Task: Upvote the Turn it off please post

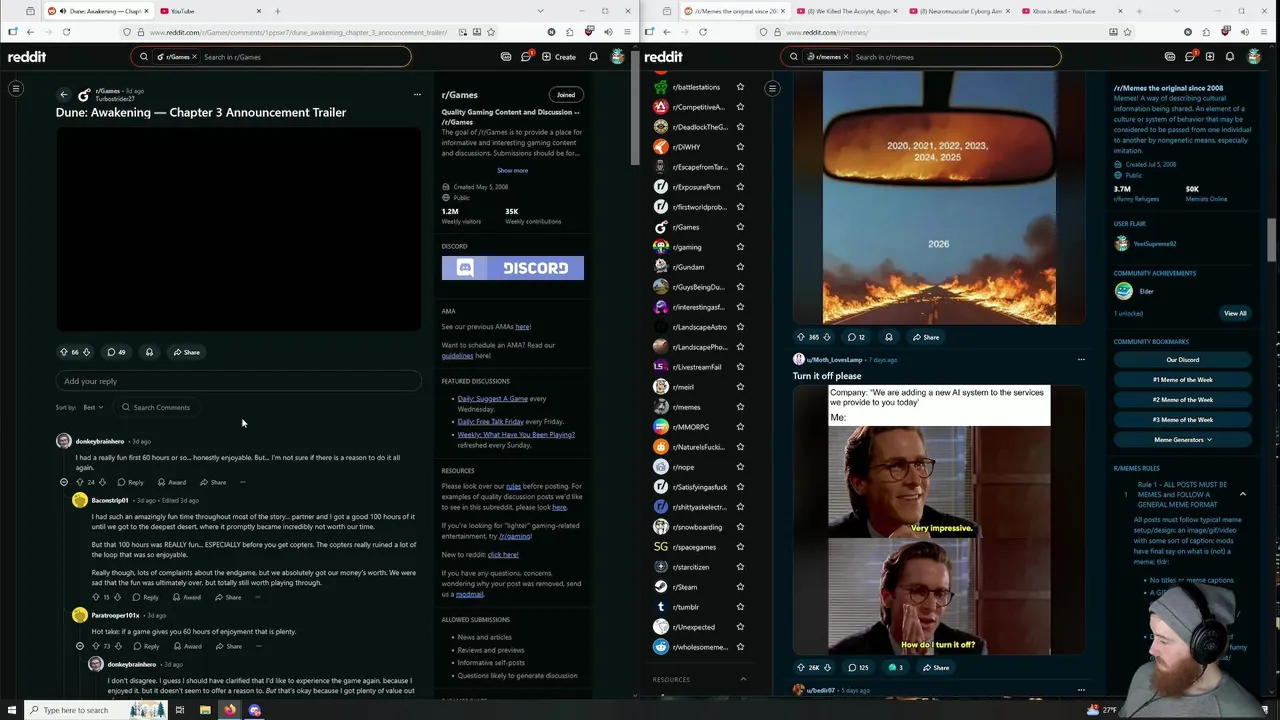Action: click(x=800, y=667)
